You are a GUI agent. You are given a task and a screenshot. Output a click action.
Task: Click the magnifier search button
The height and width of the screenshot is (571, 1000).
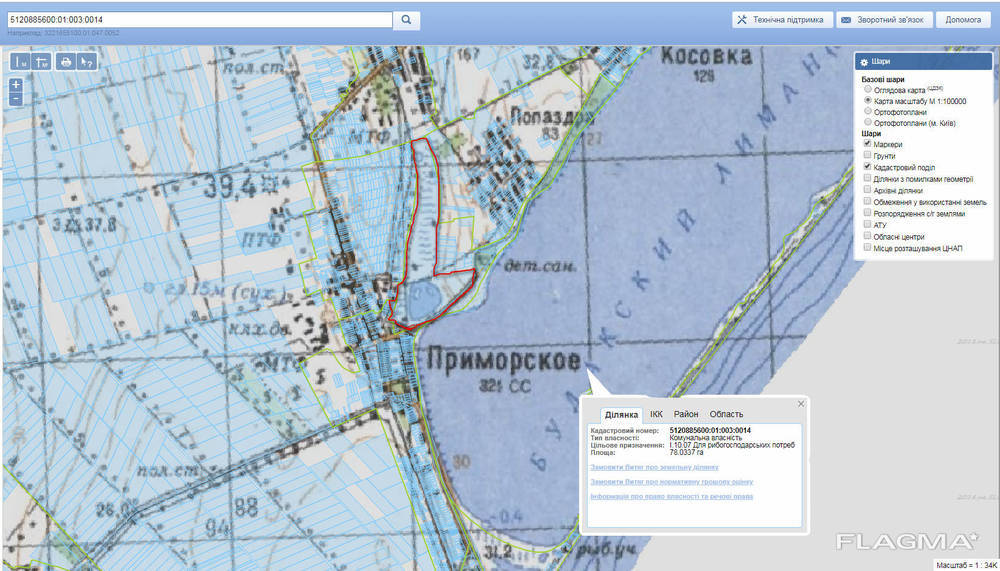pos(406,19)
